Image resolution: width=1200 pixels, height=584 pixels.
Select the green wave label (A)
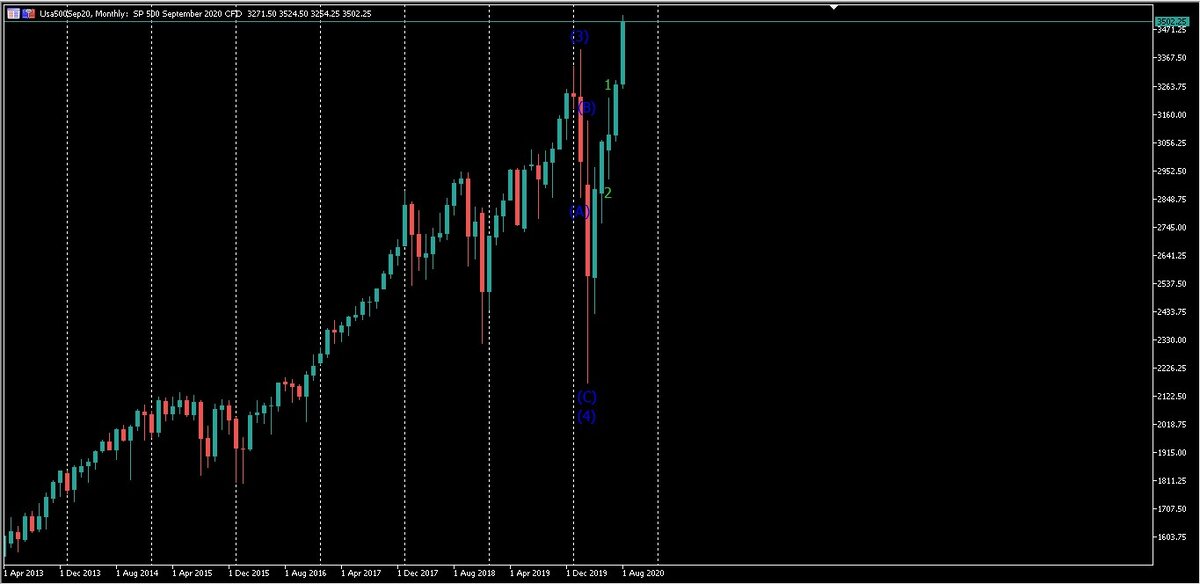point(577,210)
